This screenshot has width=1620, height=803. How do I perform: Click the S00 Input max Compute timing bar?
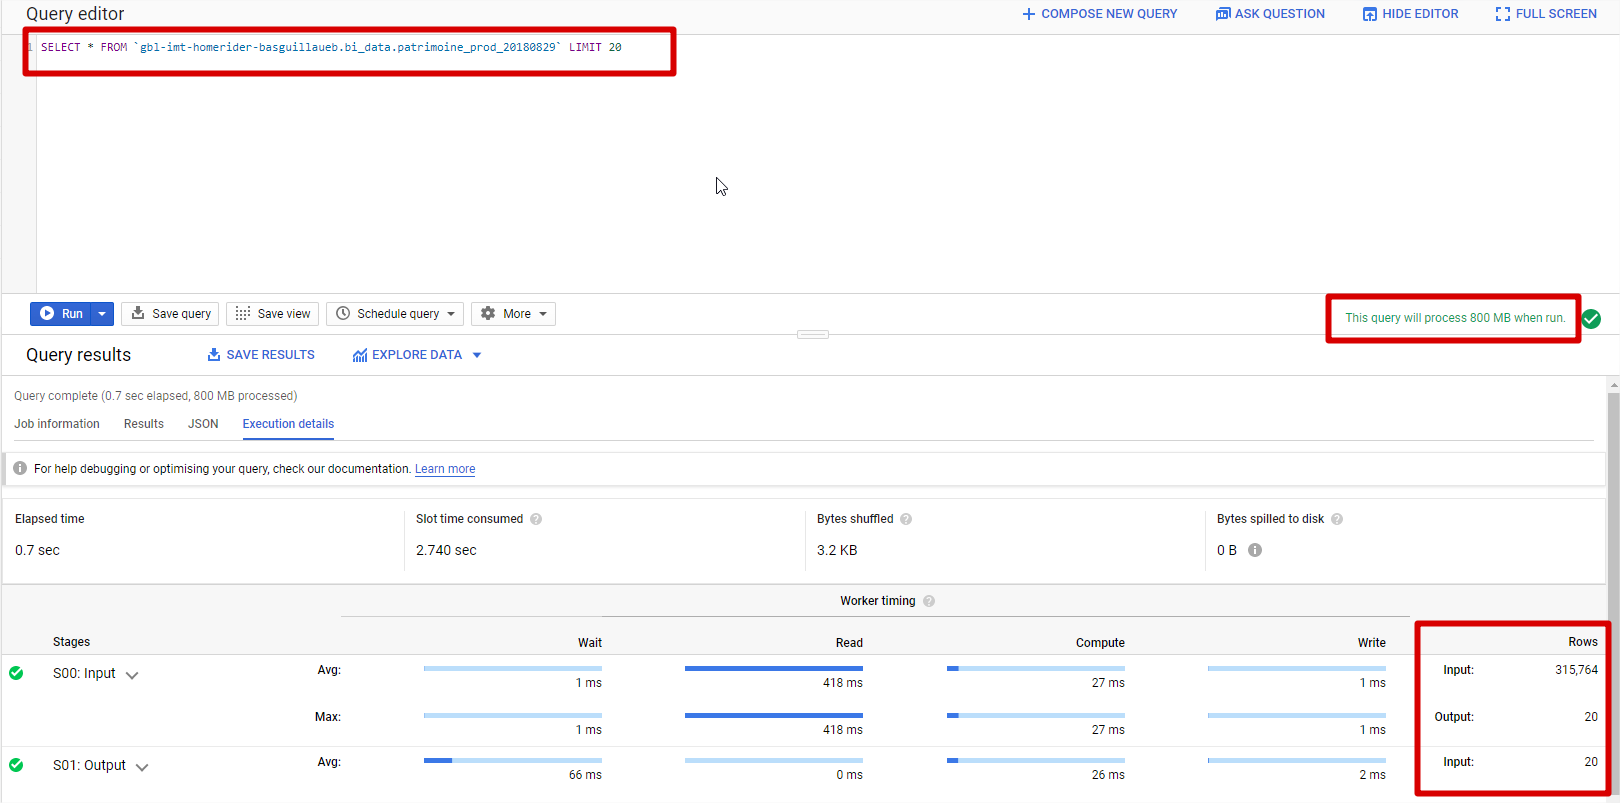(x=1036, y=715)
